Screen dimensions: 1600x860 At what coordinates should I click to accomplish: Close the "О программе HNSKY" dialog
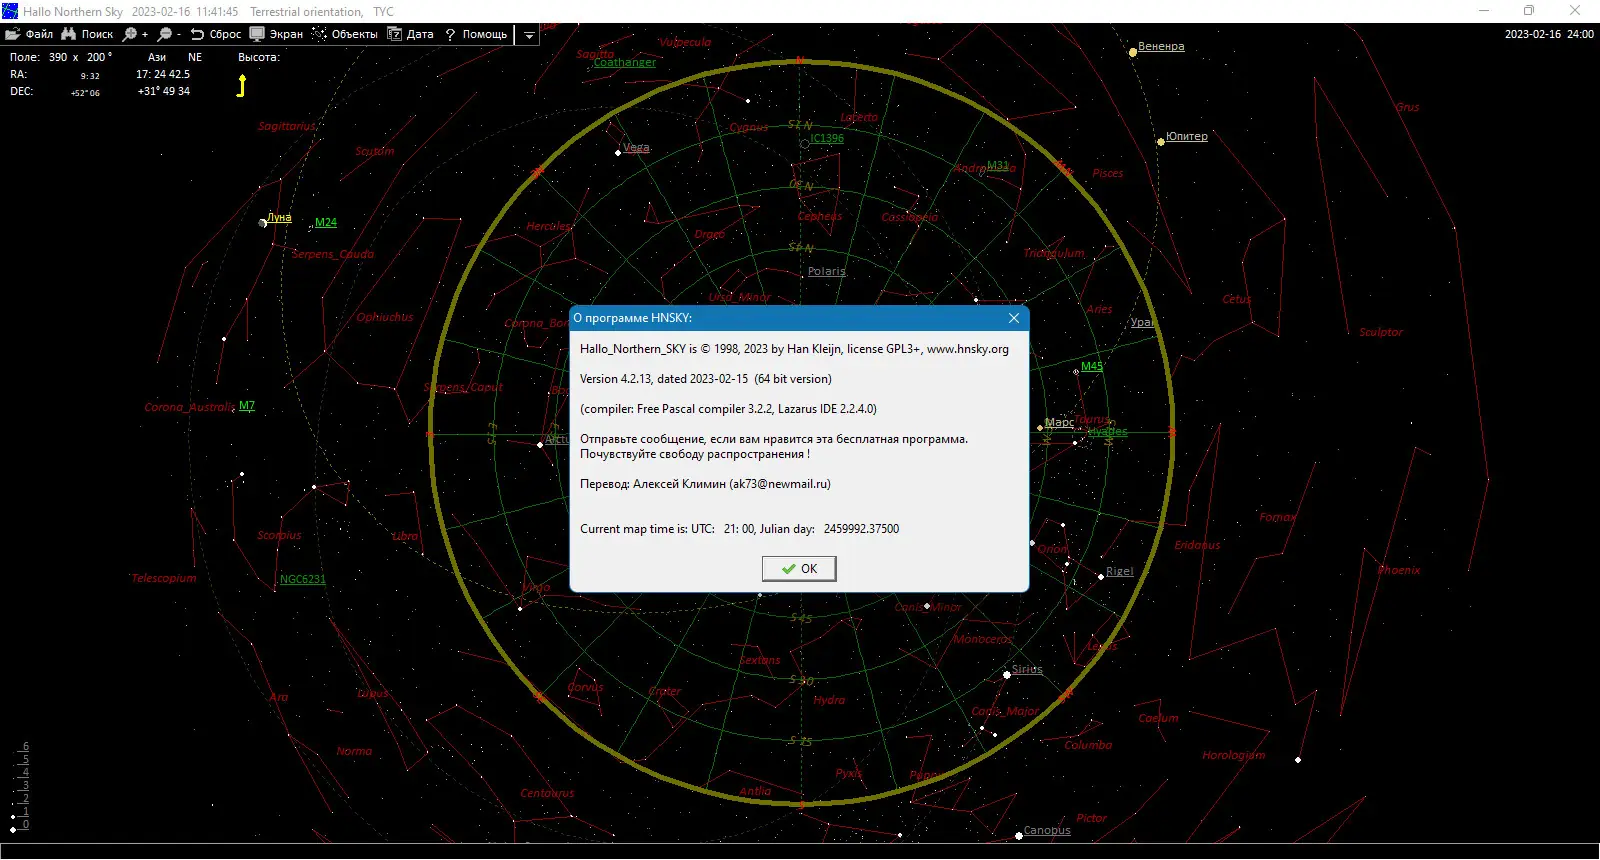pyautogui.click(x=1014, y=318)
